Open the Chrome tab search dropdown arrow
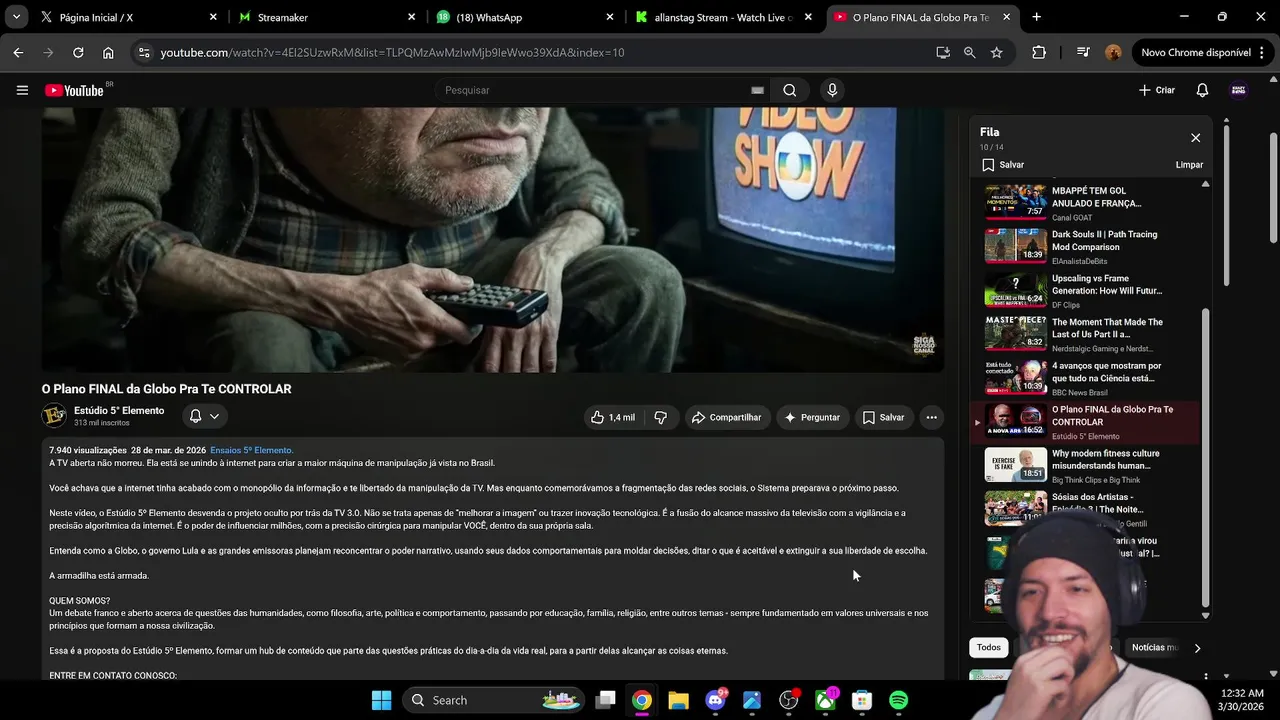This screenshot has height=720, width=1280. 16,17
